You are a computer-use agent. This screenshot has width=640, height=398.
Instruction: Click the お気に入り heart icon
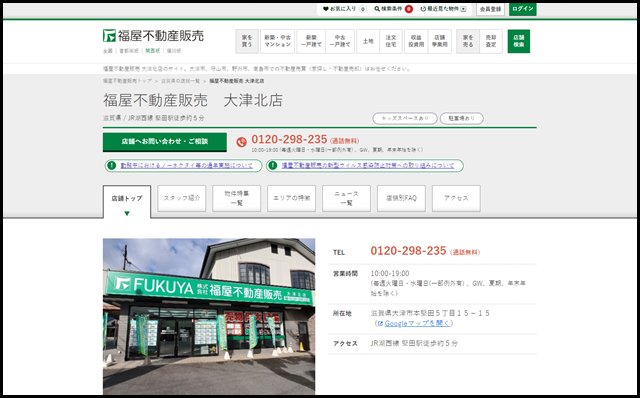coord(325,9)
